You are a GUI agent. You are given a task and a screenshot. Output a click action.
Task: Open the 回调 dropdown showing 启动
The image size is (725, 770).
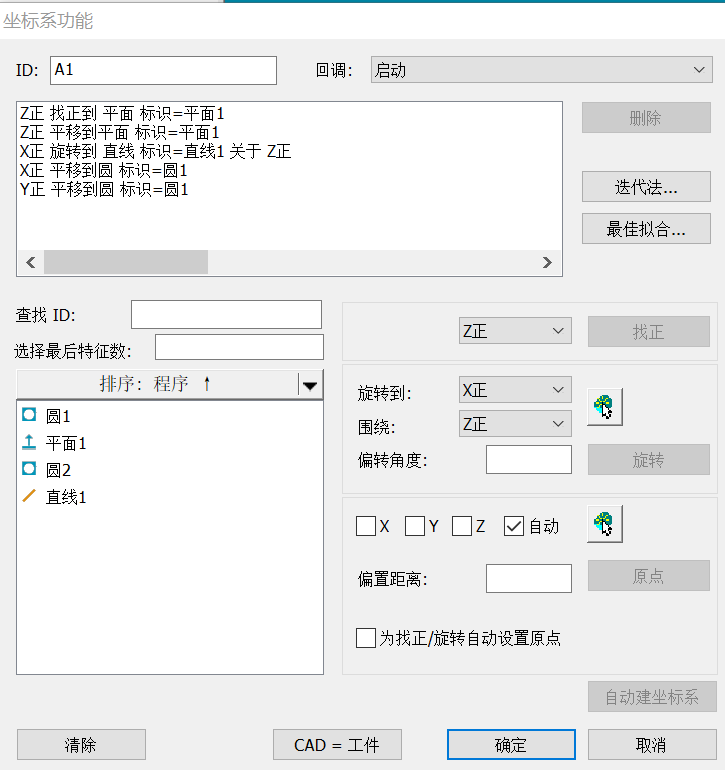coord(540,70)
